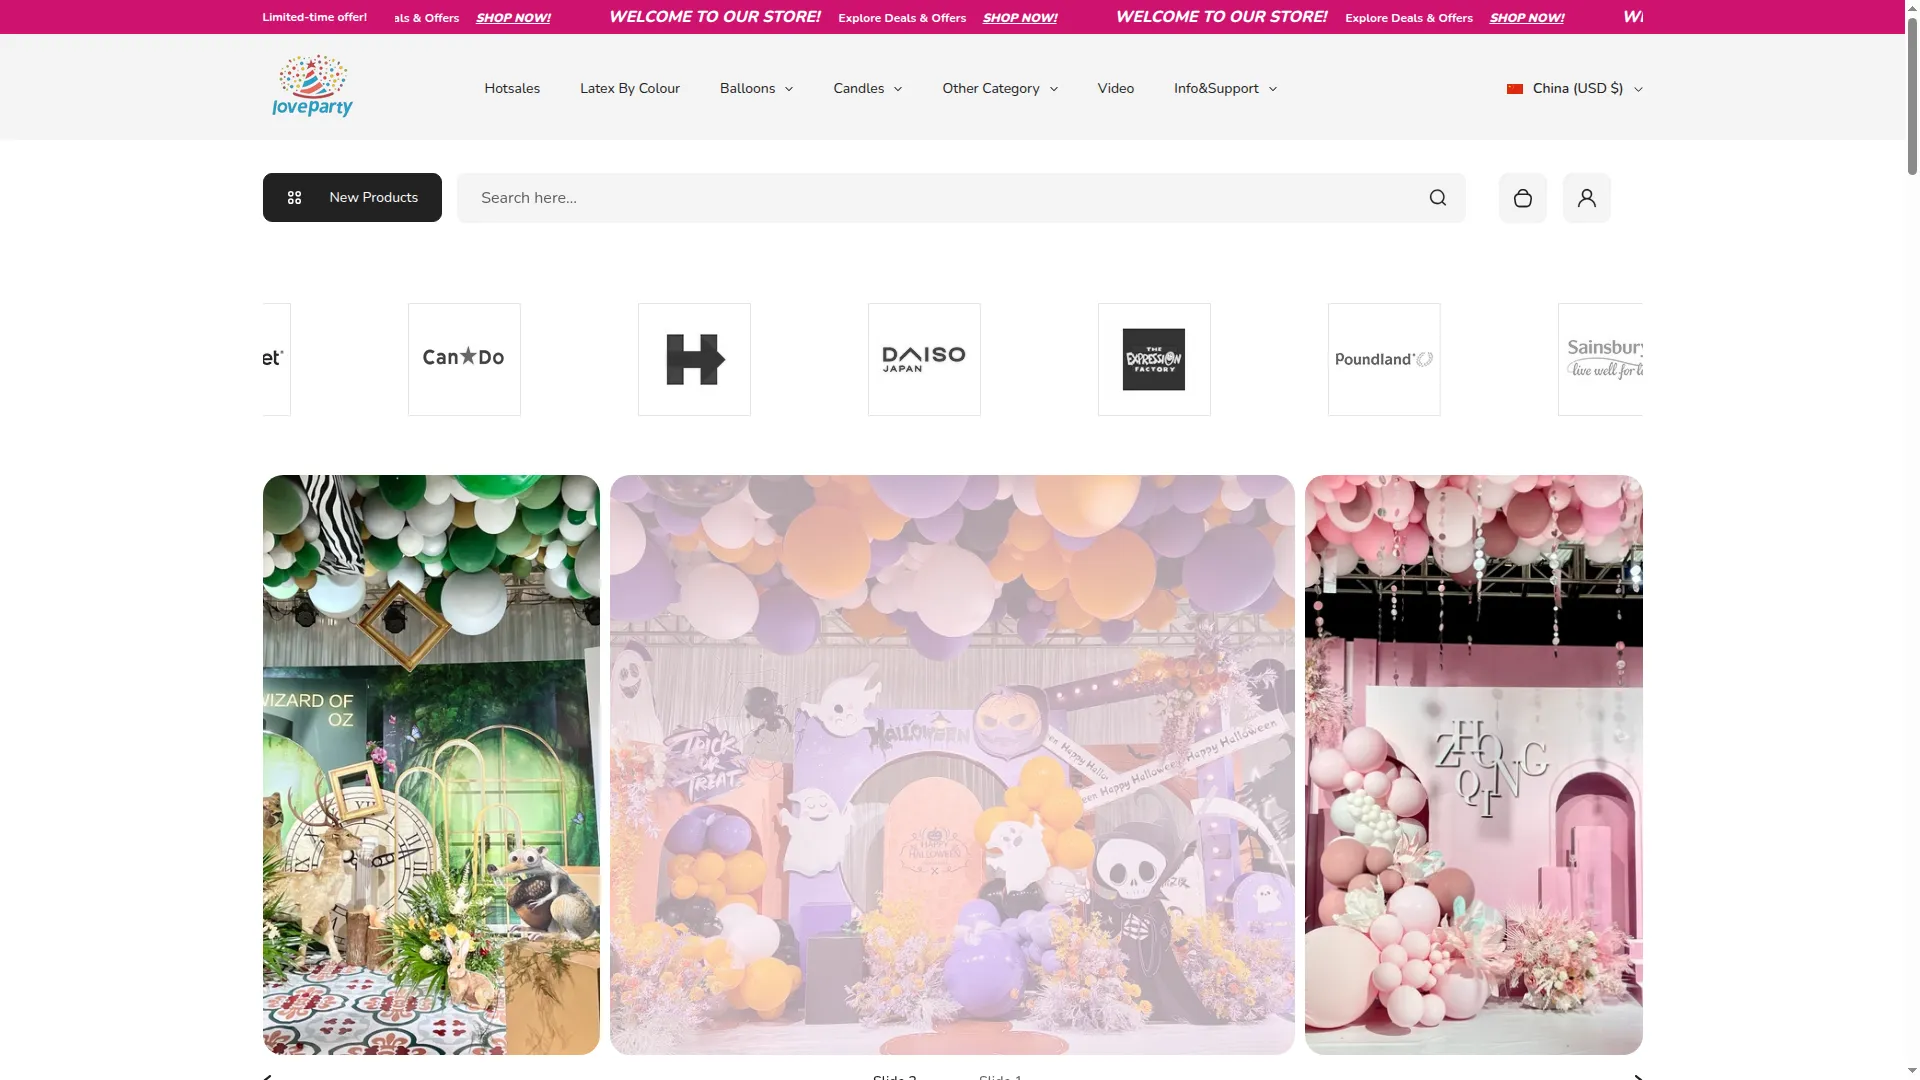Select the Sainsbury's brand logo
This screenshot has height=1080, width=1920.
click(x=1600, y=359)
